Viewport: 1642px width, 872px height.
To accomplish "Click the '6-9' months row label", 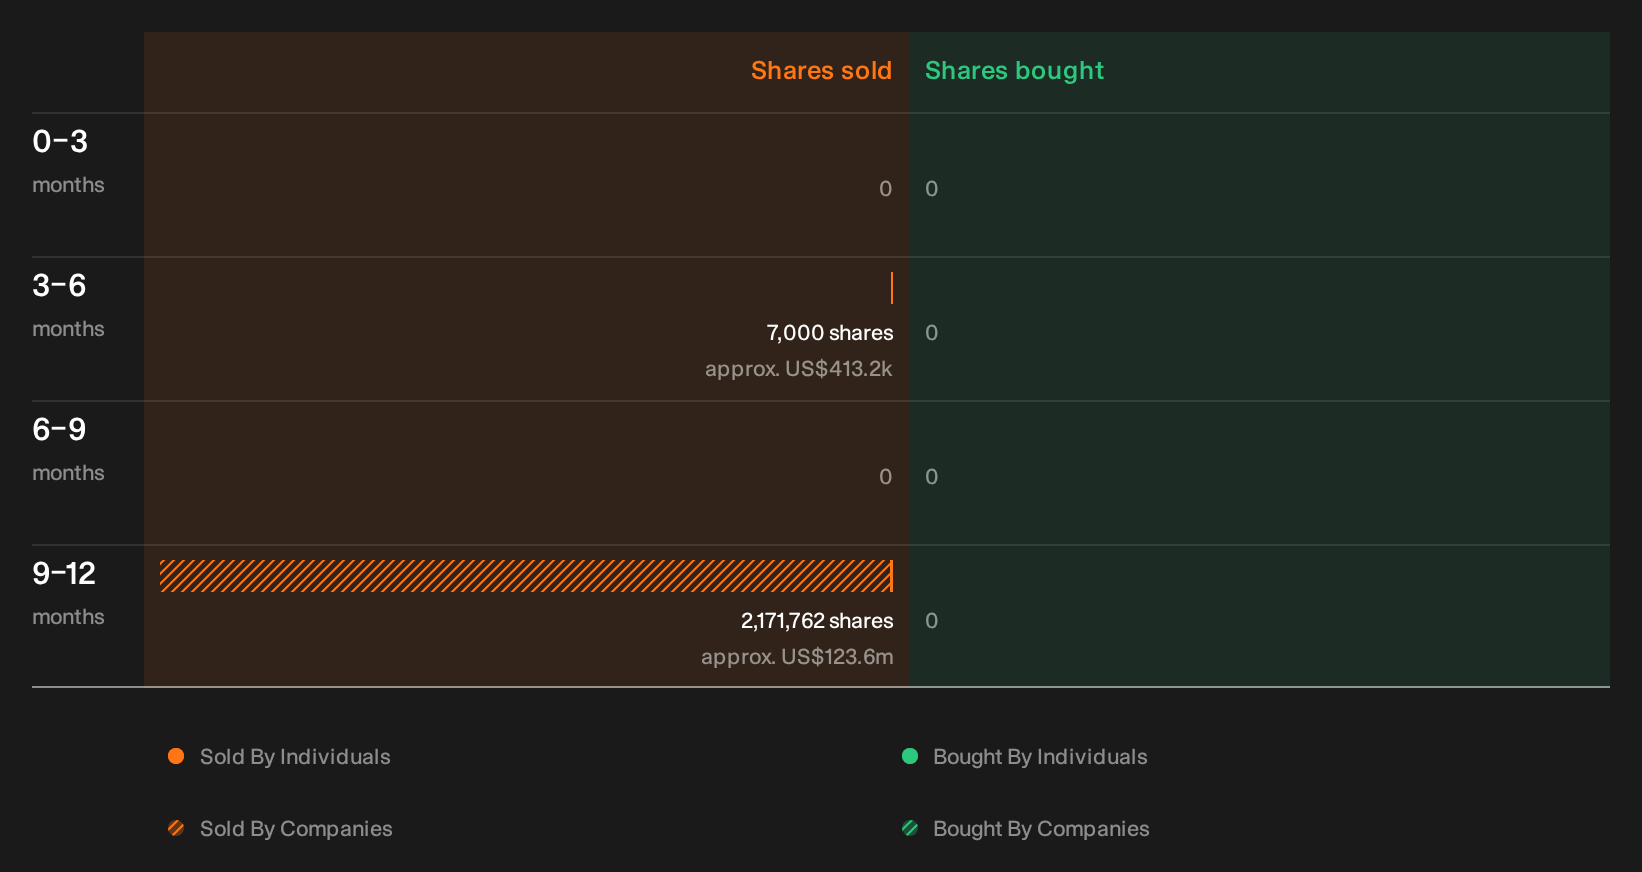I will (59, 430).
